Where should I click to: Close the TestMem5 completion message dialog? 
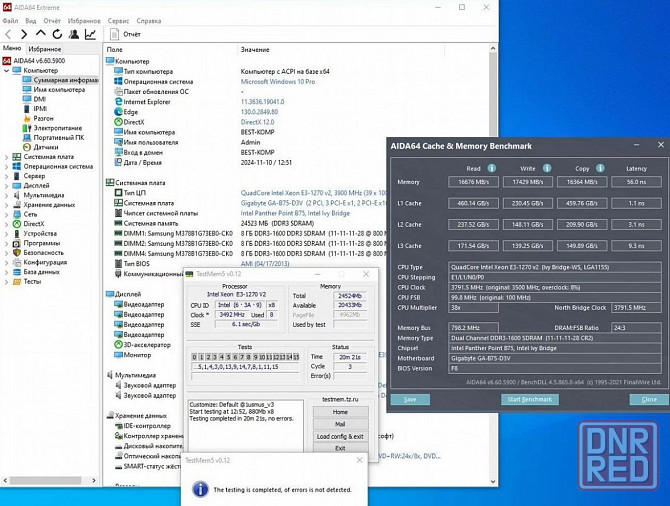[x=359, y=460]
